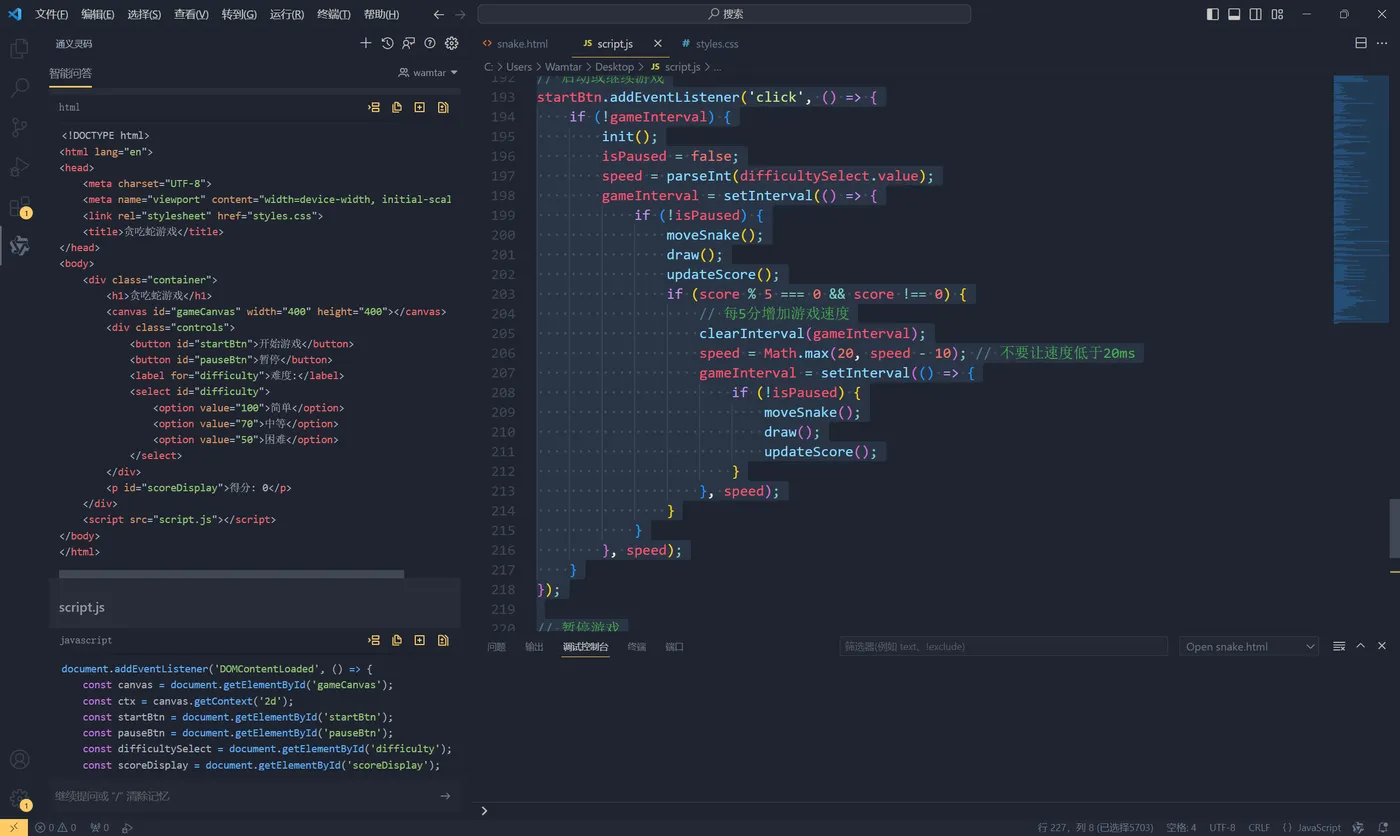Close the bottom panel
The image size is (1400, 836).
pos(1382,646)
